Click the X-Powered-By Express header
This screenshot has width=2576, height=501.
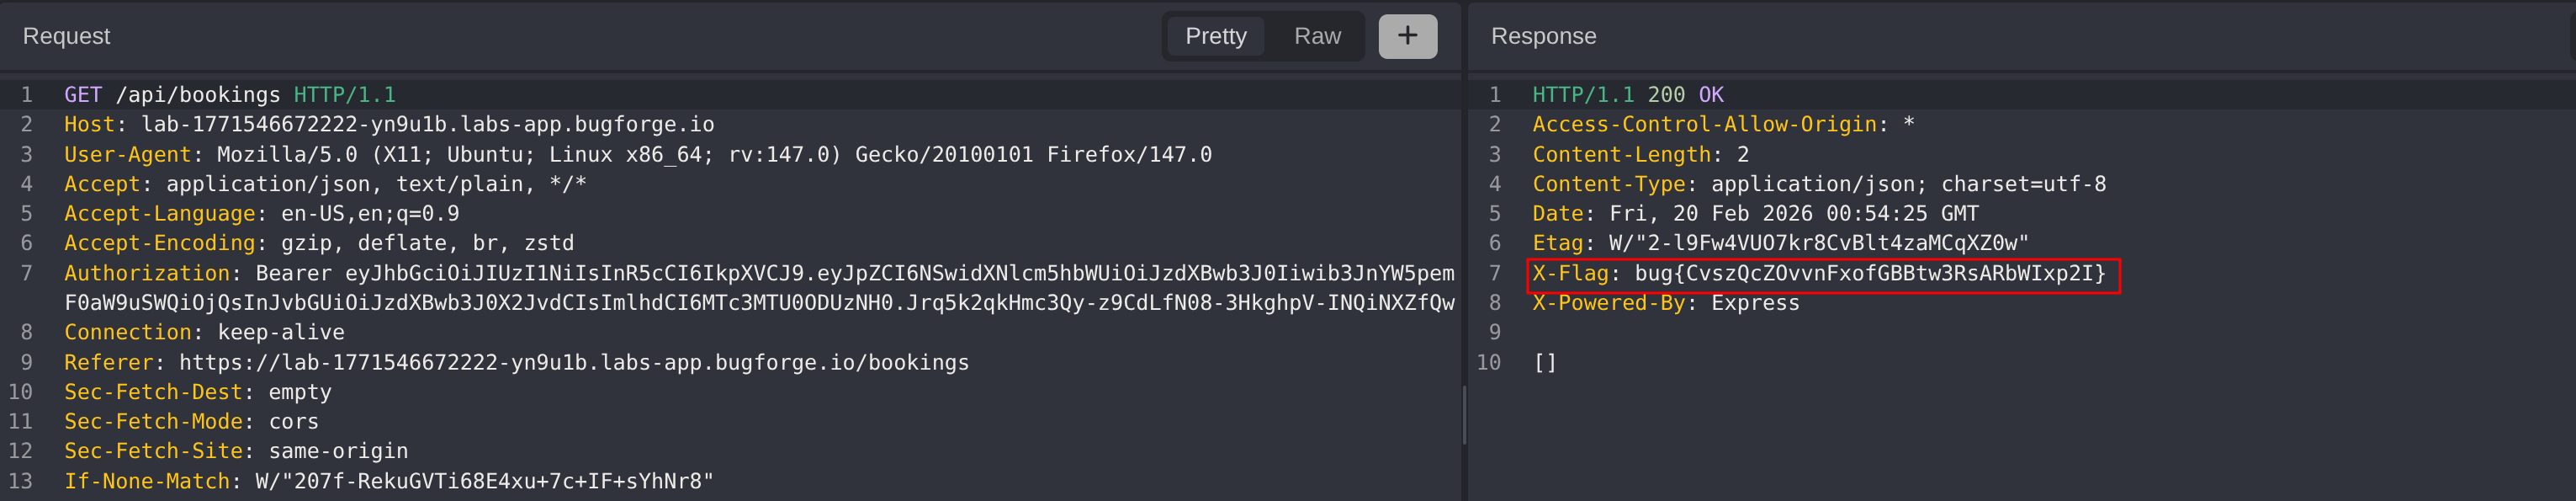1665,303
